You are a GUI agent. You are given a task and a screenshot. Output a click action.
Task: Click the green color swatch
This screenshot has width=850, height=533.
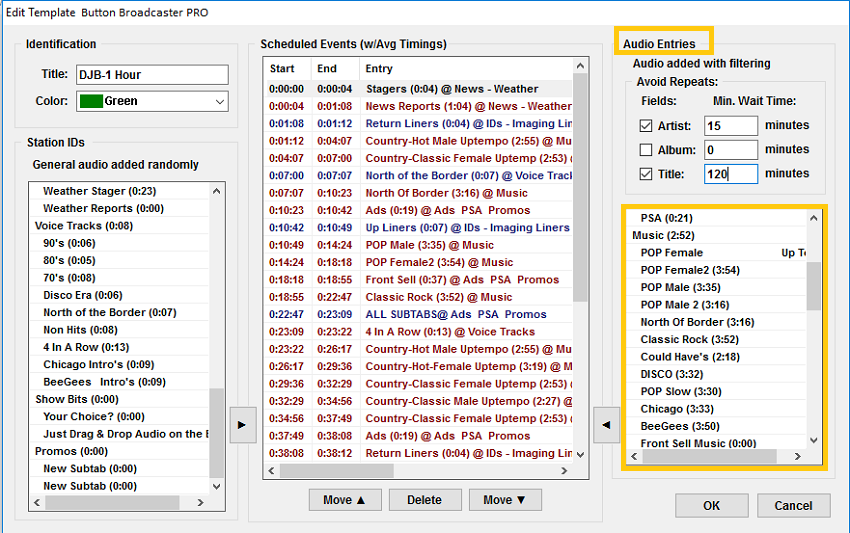(x=90, y=101)
